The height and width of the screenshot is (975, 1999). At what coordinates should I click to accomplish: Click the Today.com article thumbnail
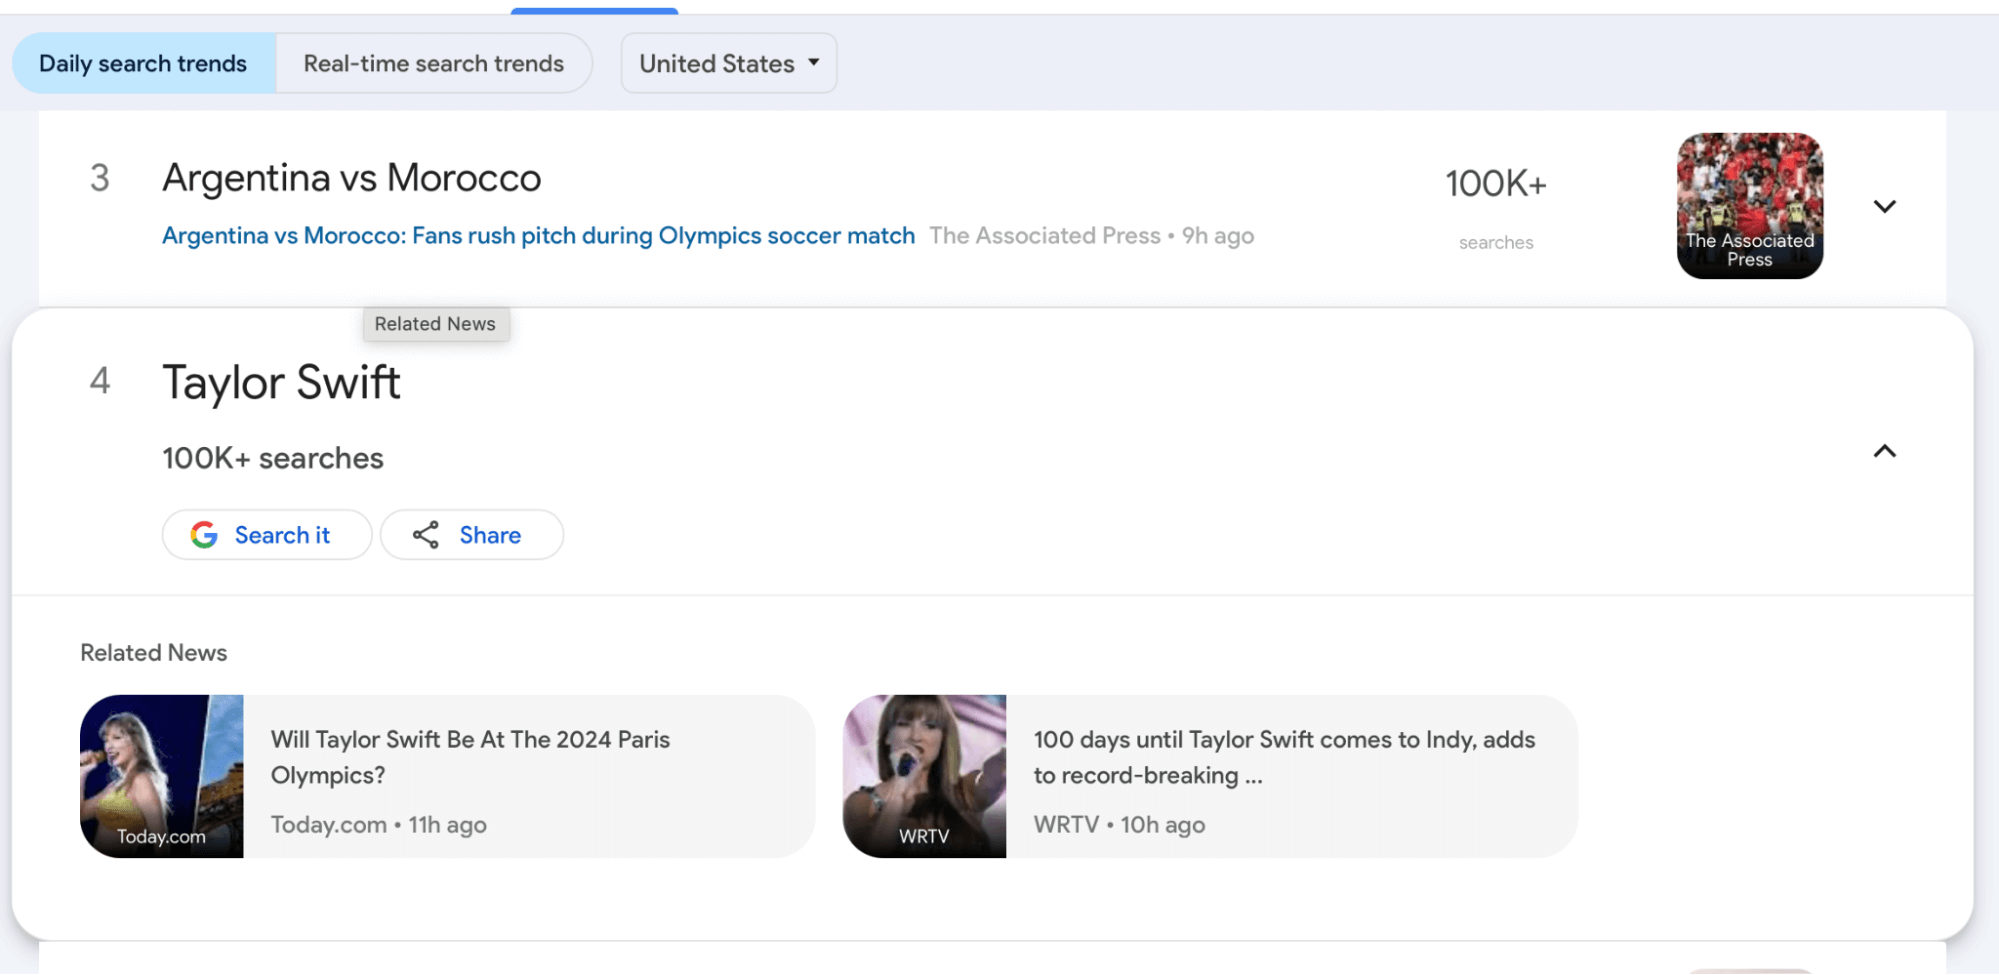coord(161,776)
